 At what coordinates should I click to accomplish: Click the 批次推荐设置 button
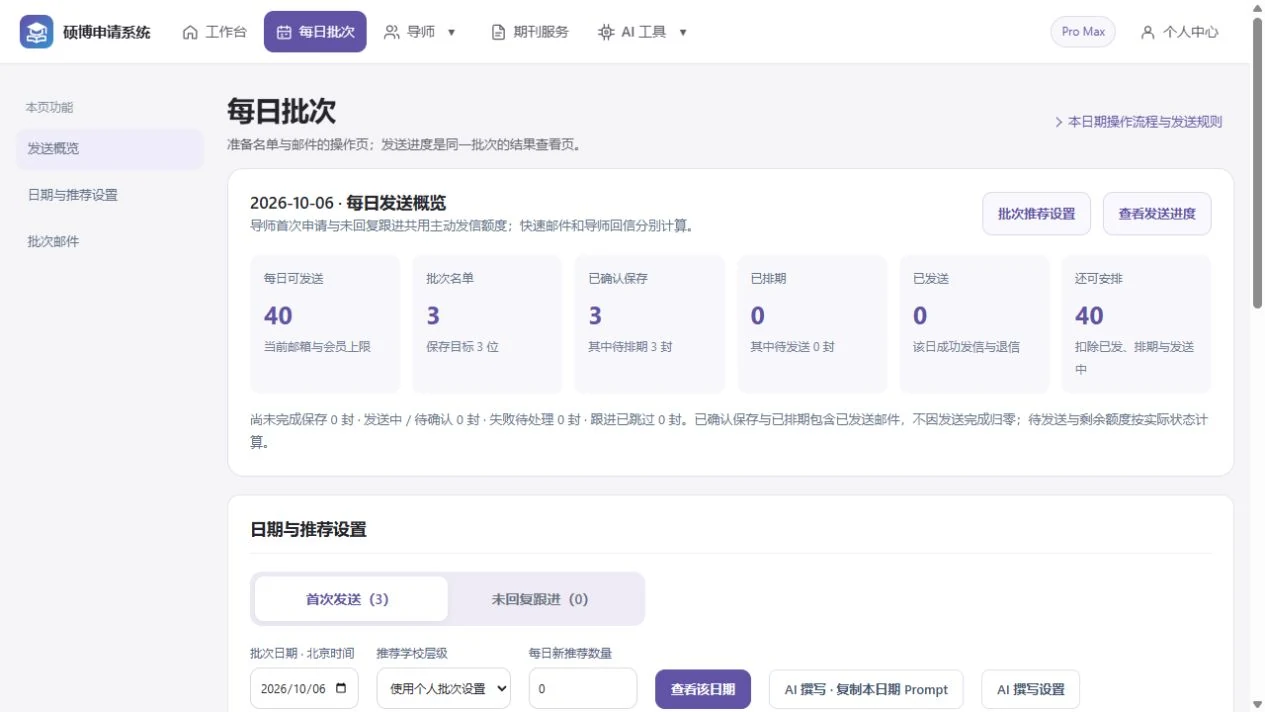pyautogui.click(x=1036, y=214)
